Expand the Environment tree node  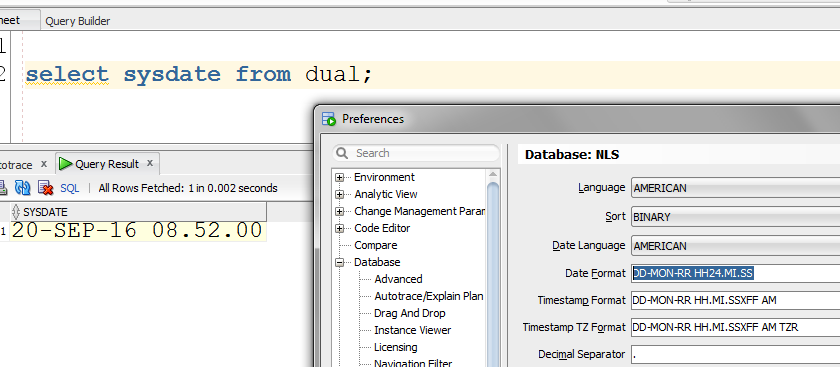[340, 177]
